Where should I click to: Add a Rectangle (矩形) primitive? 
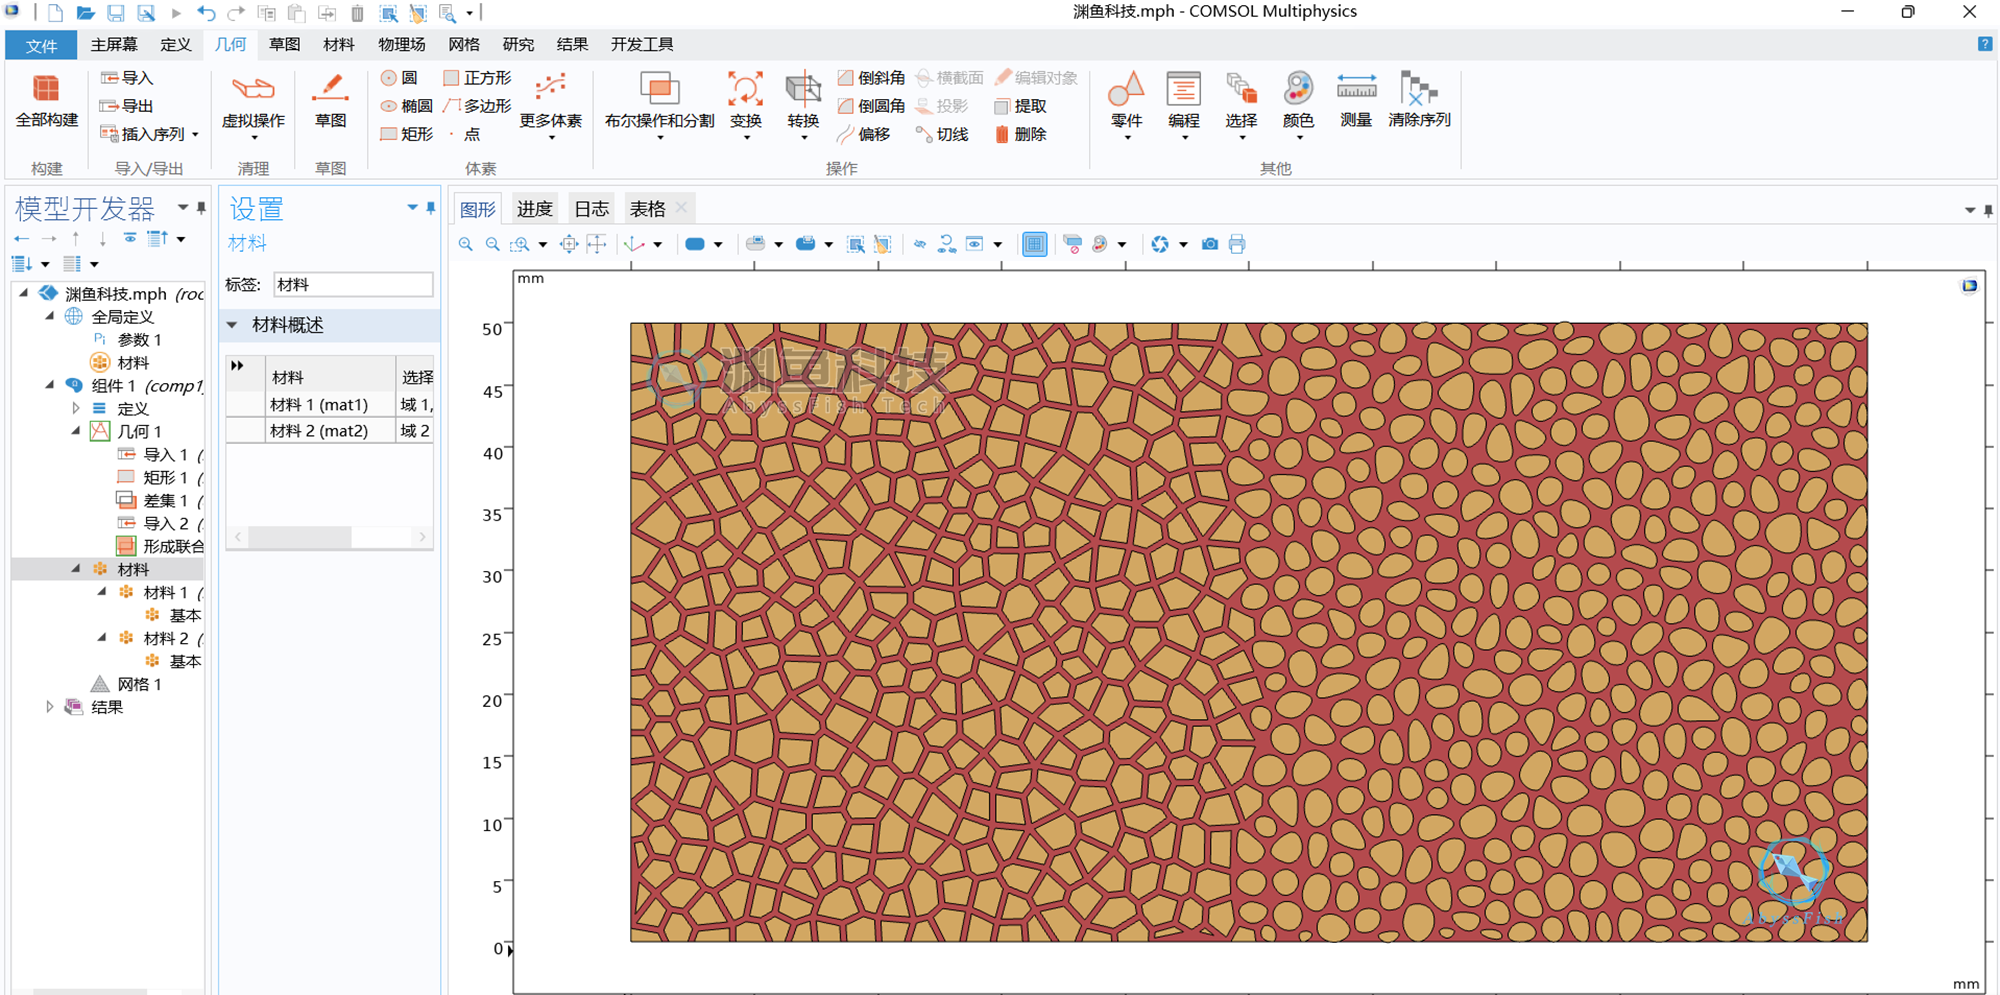pos(407,134)
